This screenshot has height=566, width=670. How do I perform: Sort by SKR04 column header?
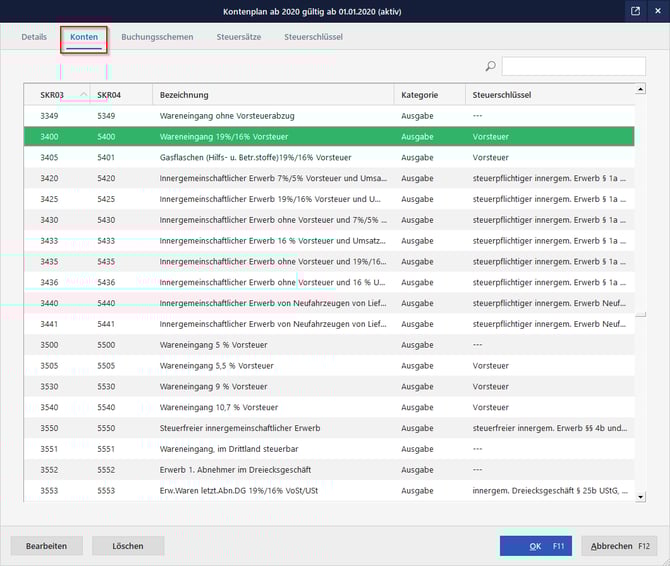tap(121, 95)
